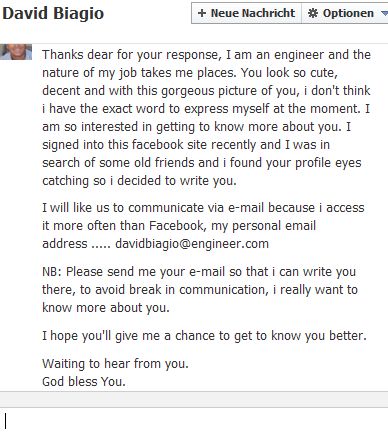Click the blinking text cursor in the reply area

click(x=5, y=421)
